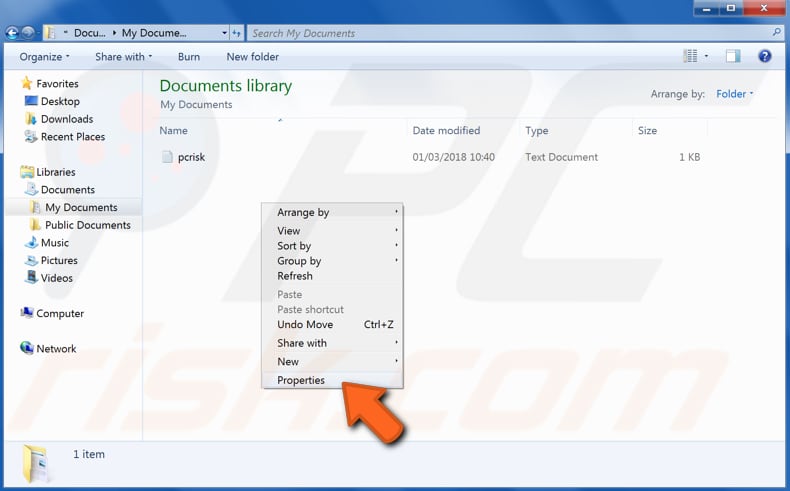Click the Text Document type cell

coord(561,157)
